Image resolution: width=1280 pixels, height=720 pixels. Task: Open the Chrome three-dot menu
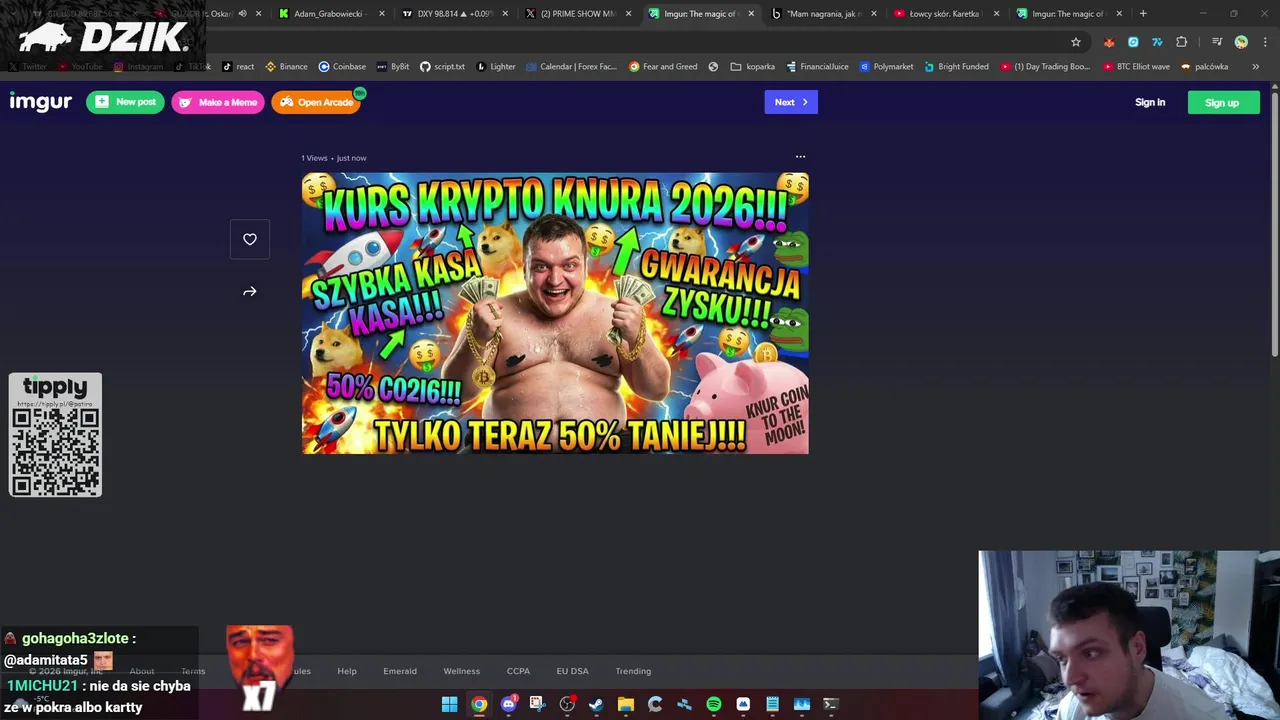click(1264, 42)
